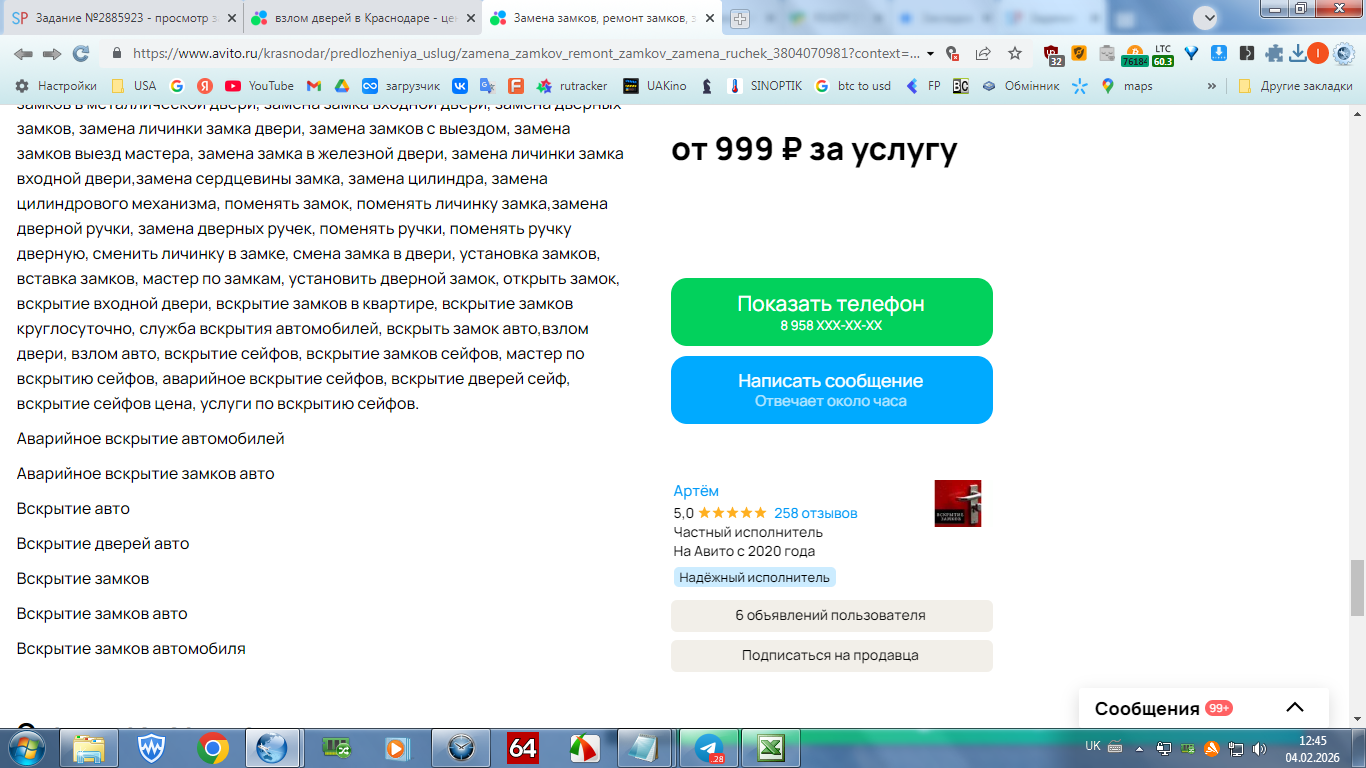Image resolution: width=1366 pixels, height=768 pixels.
Task: Click the Сообщения 99+ unread badge
Action: [1219, 708]
